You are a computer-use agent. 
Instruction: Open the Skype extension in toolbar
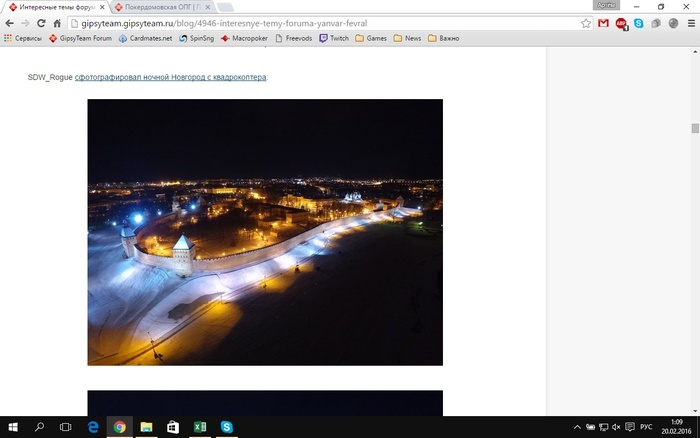[638, 23]
